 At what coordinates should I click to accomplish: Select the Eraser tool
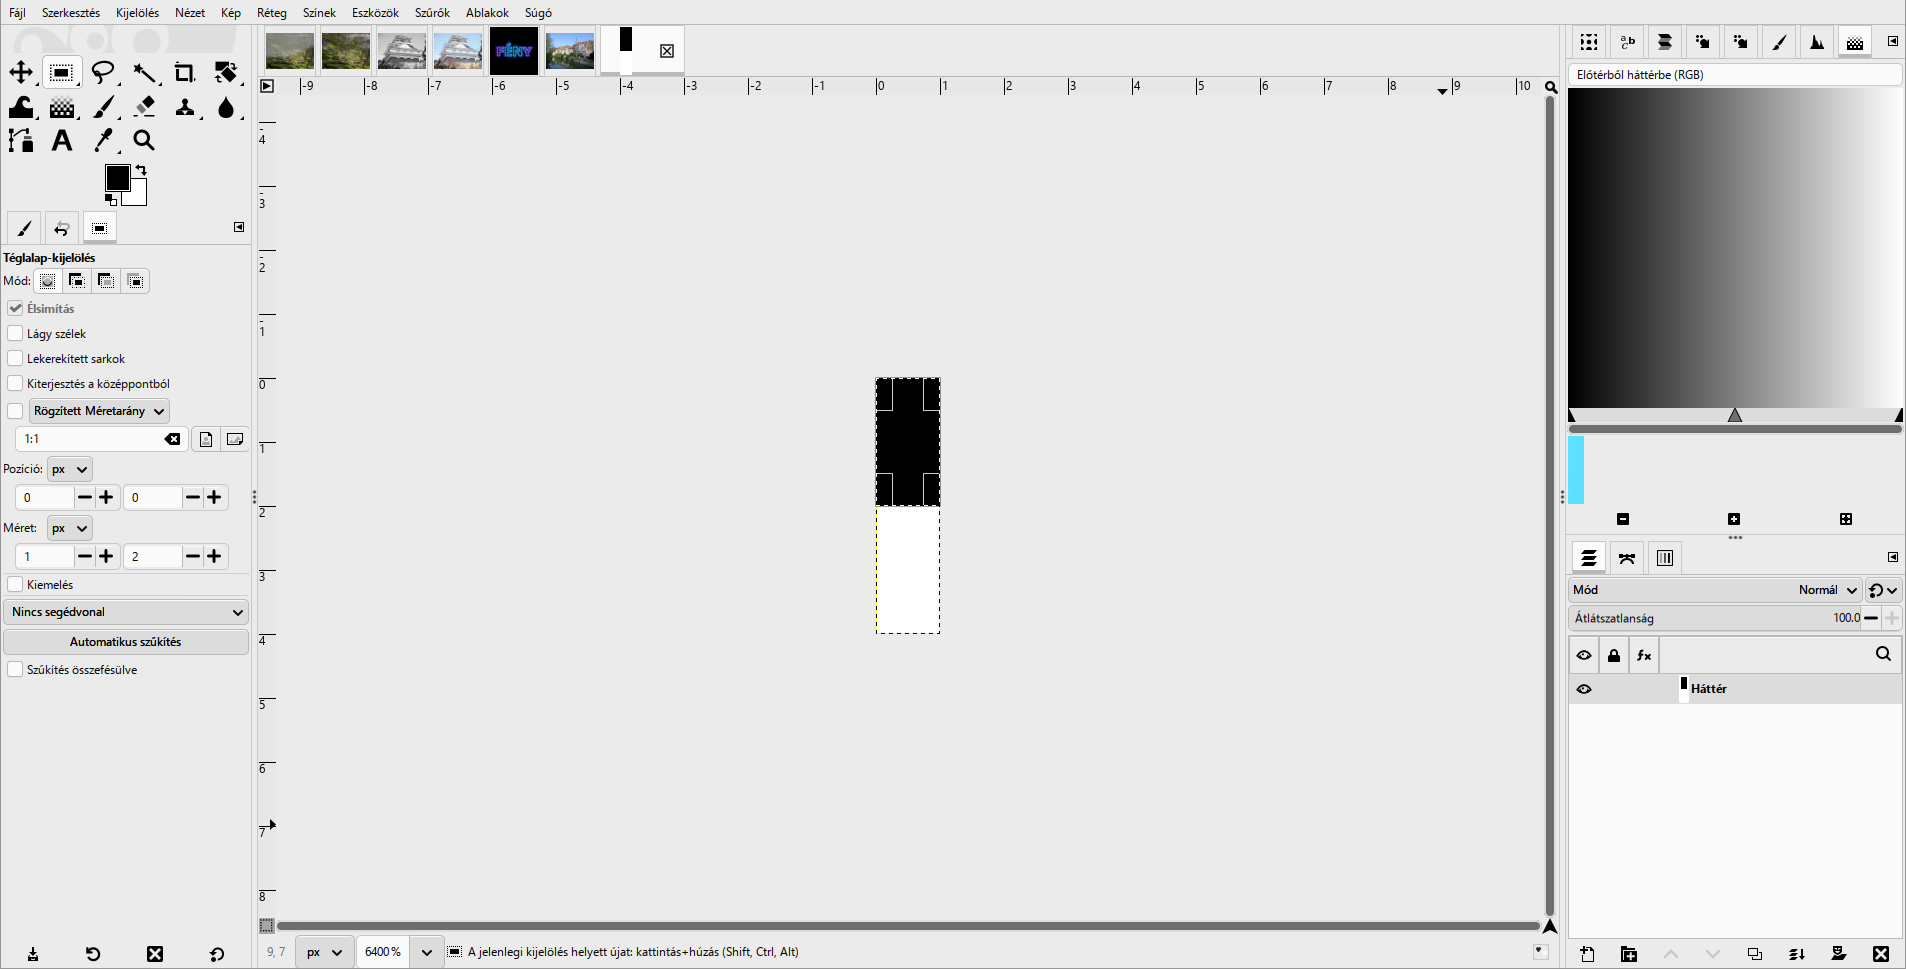click(x=145, y=107)
